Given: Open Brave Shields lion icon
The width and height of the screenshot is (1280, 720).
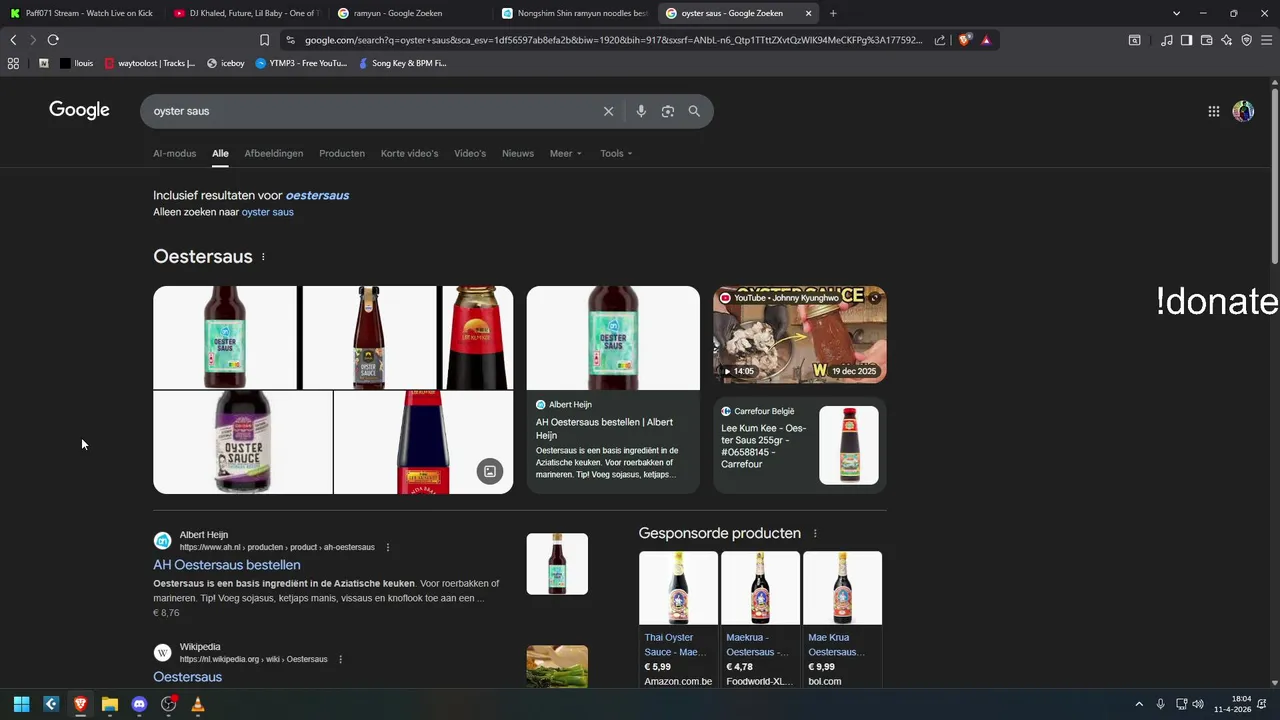Looking at the screenshot, I should (x=964, y=40).
